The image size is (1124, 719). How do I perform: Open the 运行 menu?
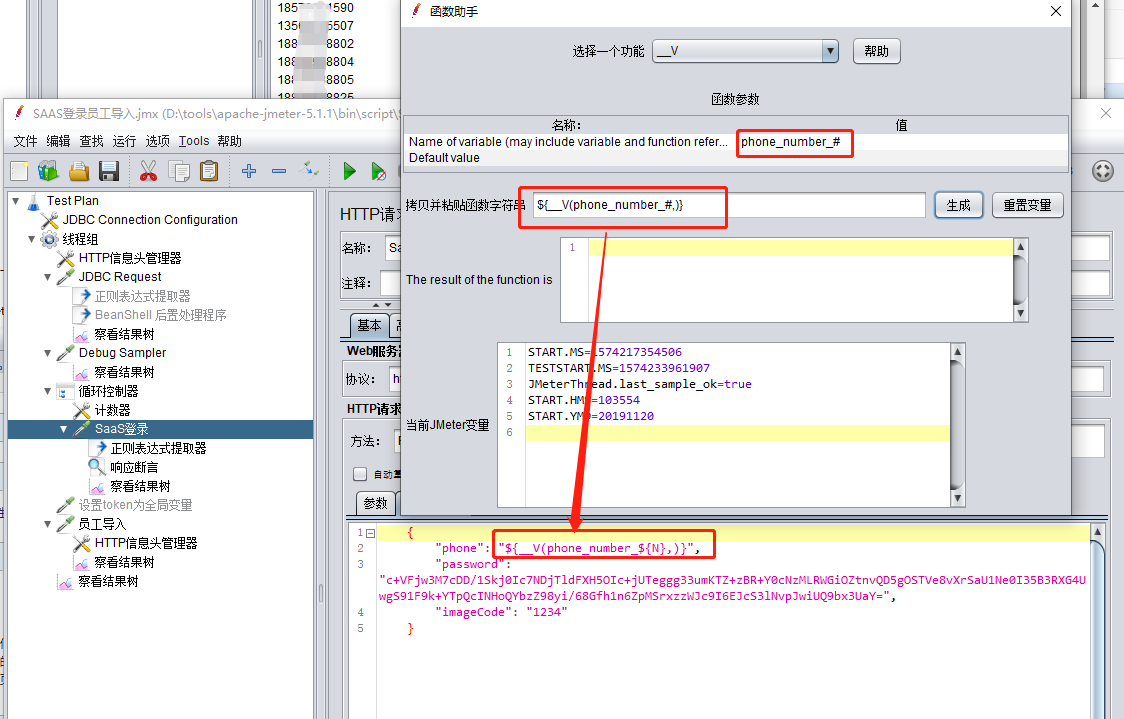(x=124, y=141)
